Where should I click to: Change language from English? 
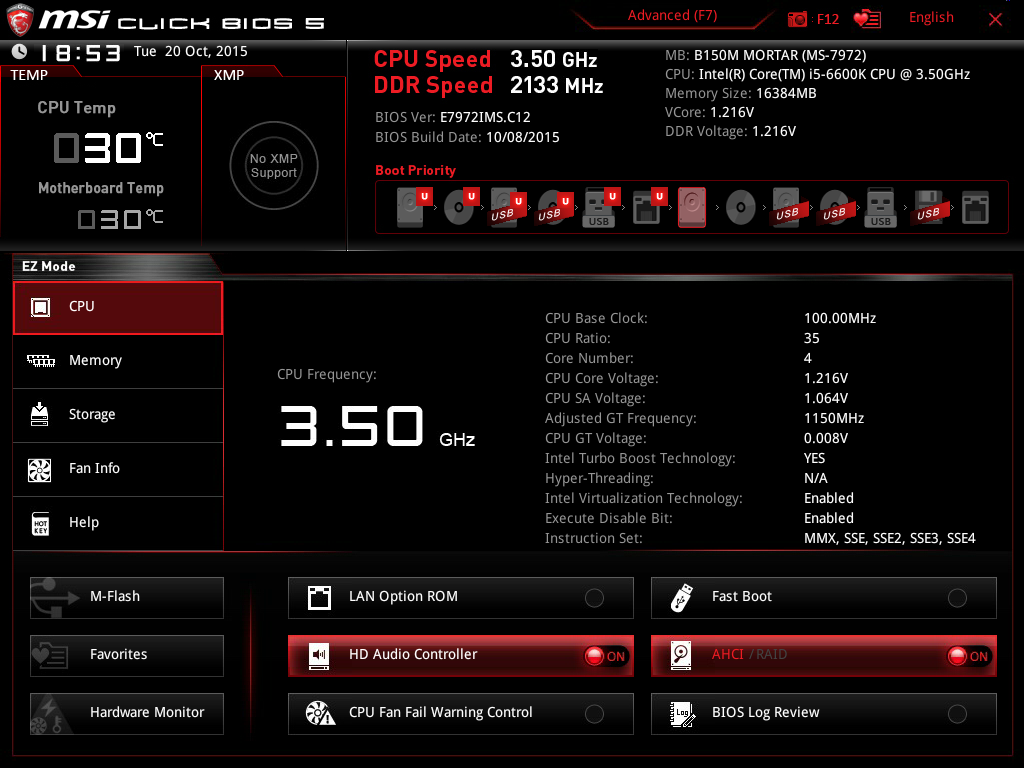pos(931,18)
